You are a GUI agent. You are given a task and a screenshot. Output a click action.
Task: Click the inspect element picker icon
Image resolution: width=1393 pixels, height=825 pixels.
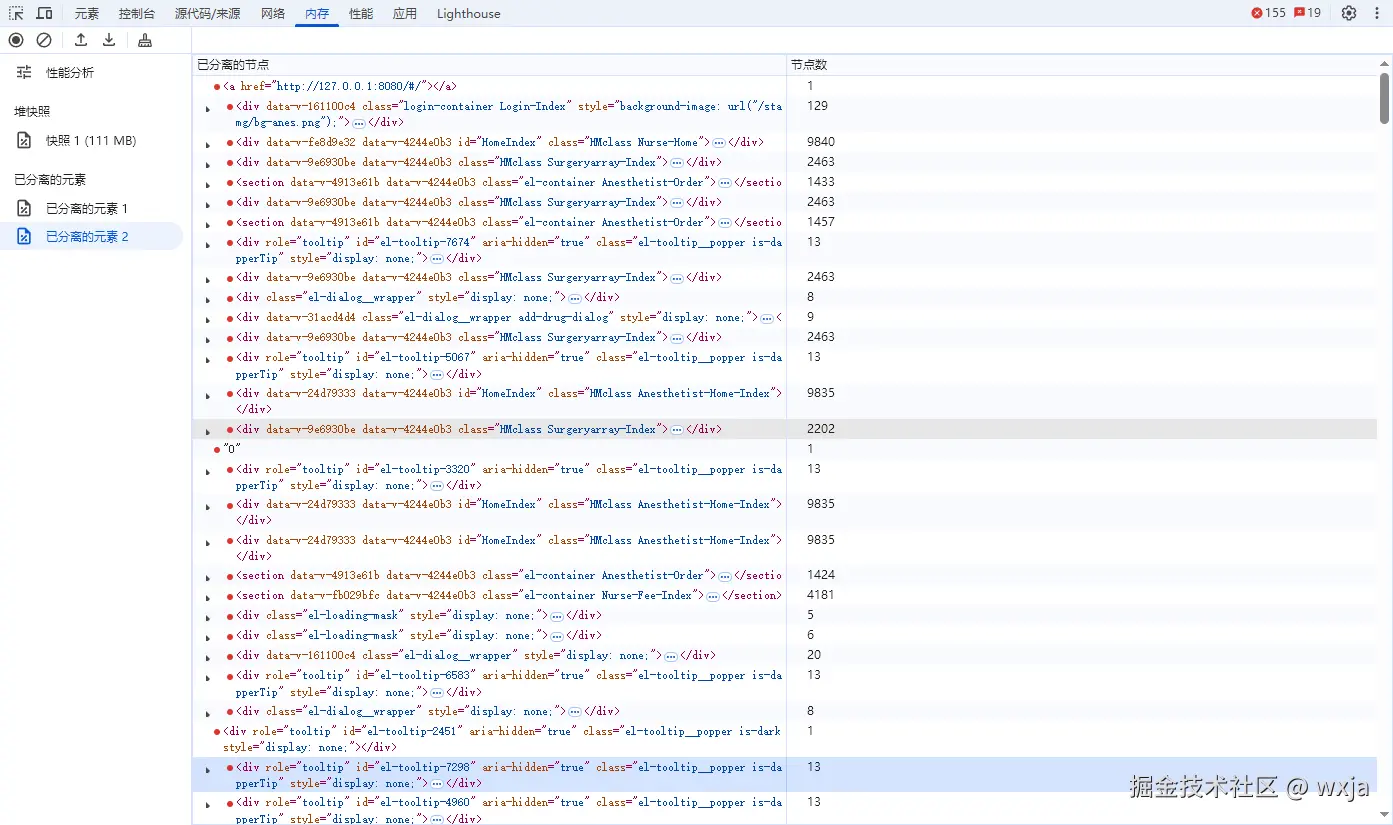coord(17,13)
